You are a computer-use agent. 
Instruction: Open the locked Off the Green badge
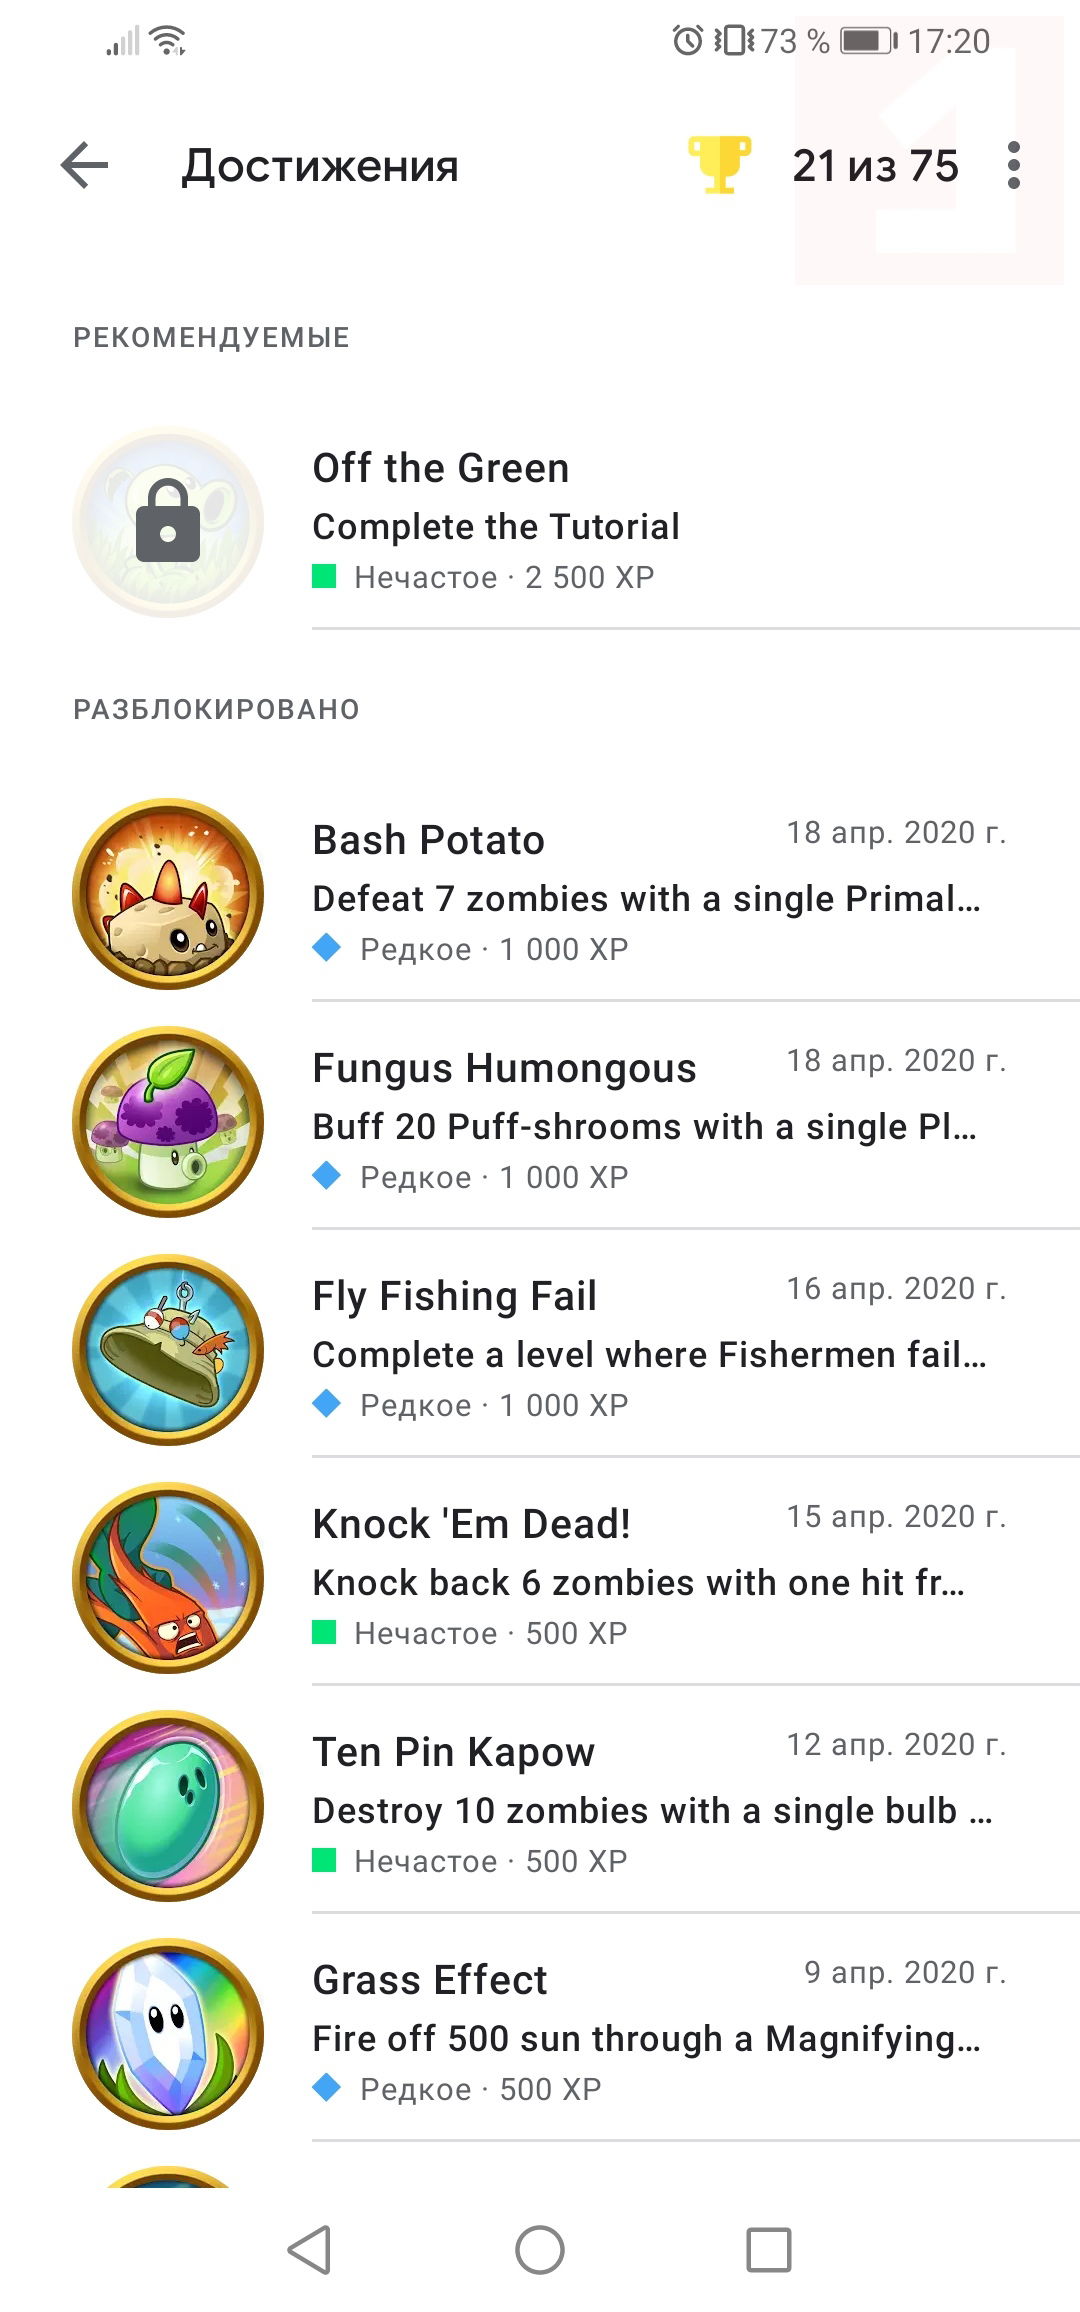click(x=168, y=522)
